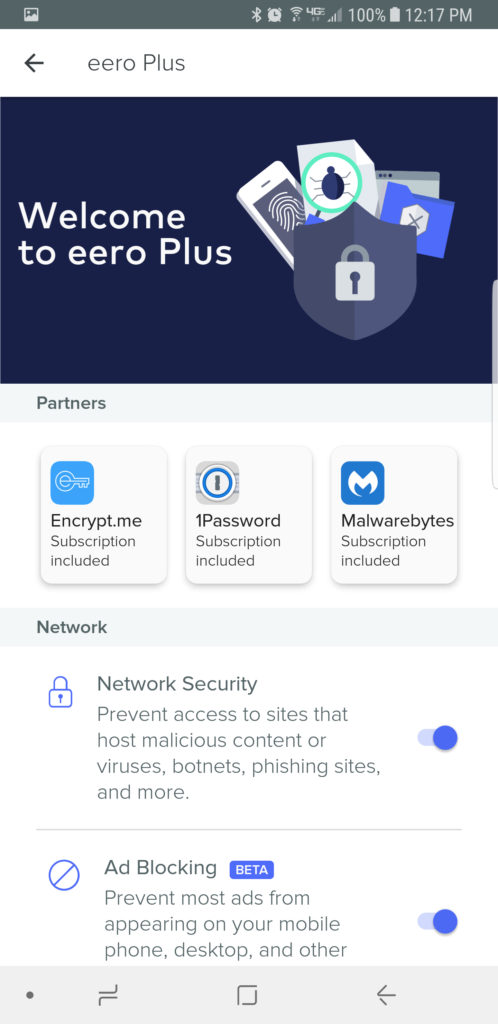Tap the shield lock illustration in banner
The height and width of the screenshot is (1024, 498).
point(355,271)
